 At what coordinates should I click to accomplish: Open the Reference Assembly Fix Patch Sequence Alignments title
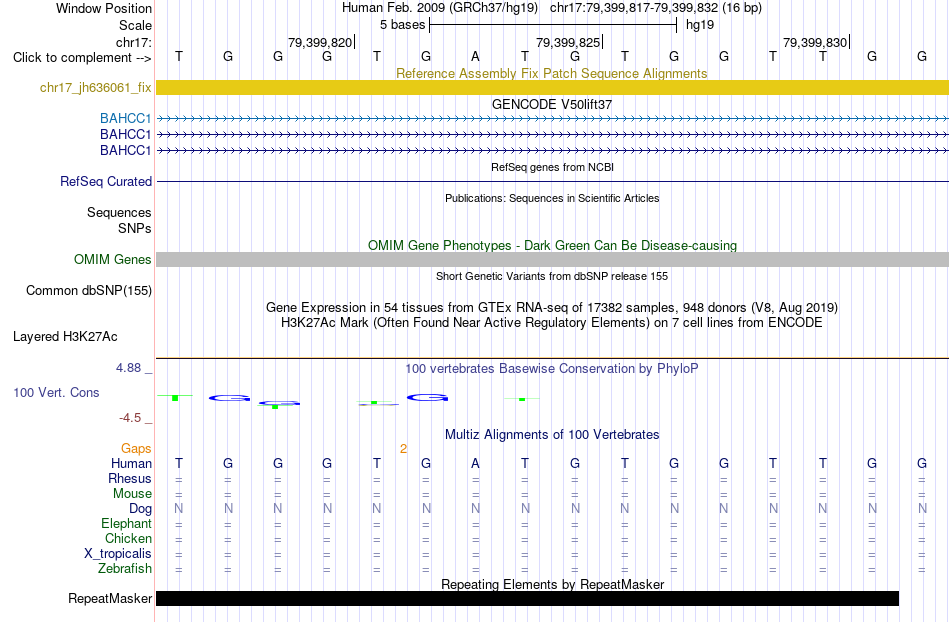tap(551, 73)
